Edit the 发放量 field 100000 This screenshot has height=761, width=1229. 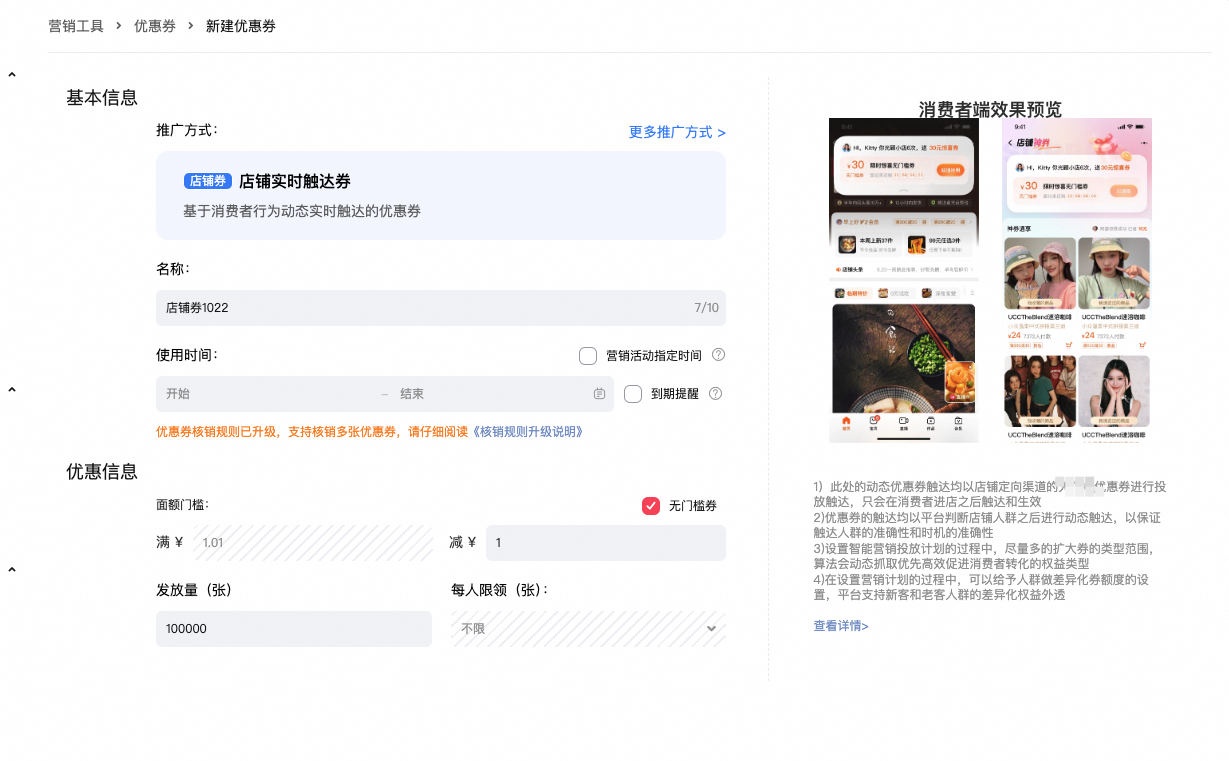[x=294, y=629]
